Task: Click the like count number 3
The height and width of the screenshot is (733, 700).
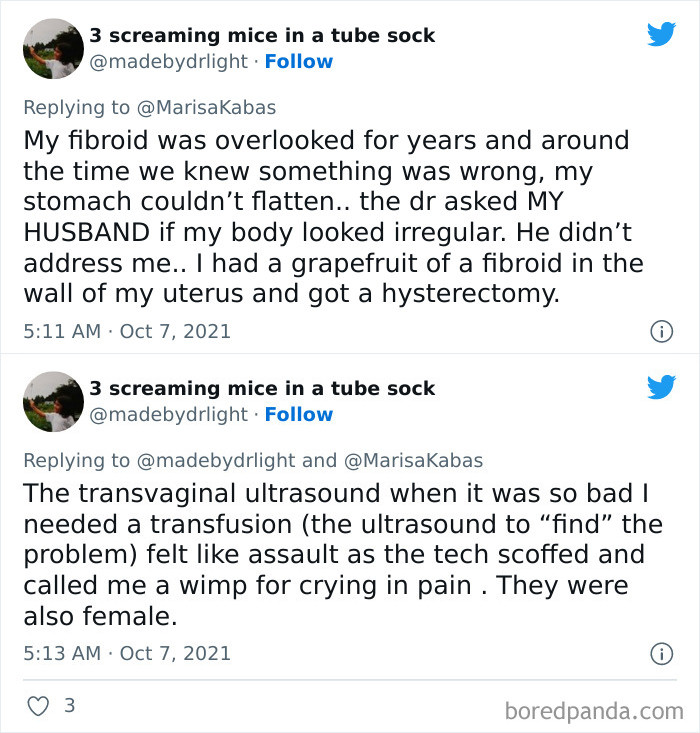Action: [x=69, y=706]
